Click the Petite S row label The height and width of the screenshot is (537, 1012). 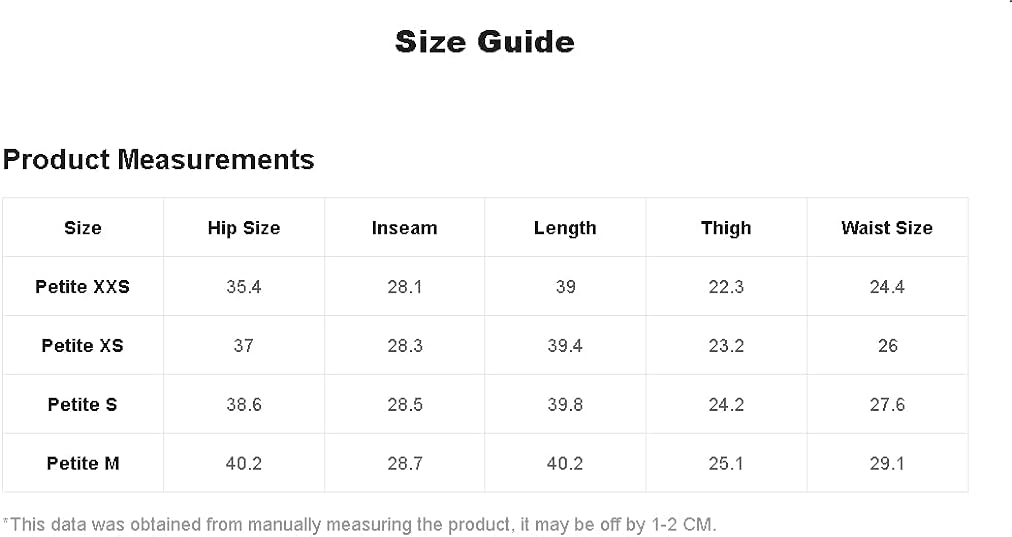coord(83,405)
